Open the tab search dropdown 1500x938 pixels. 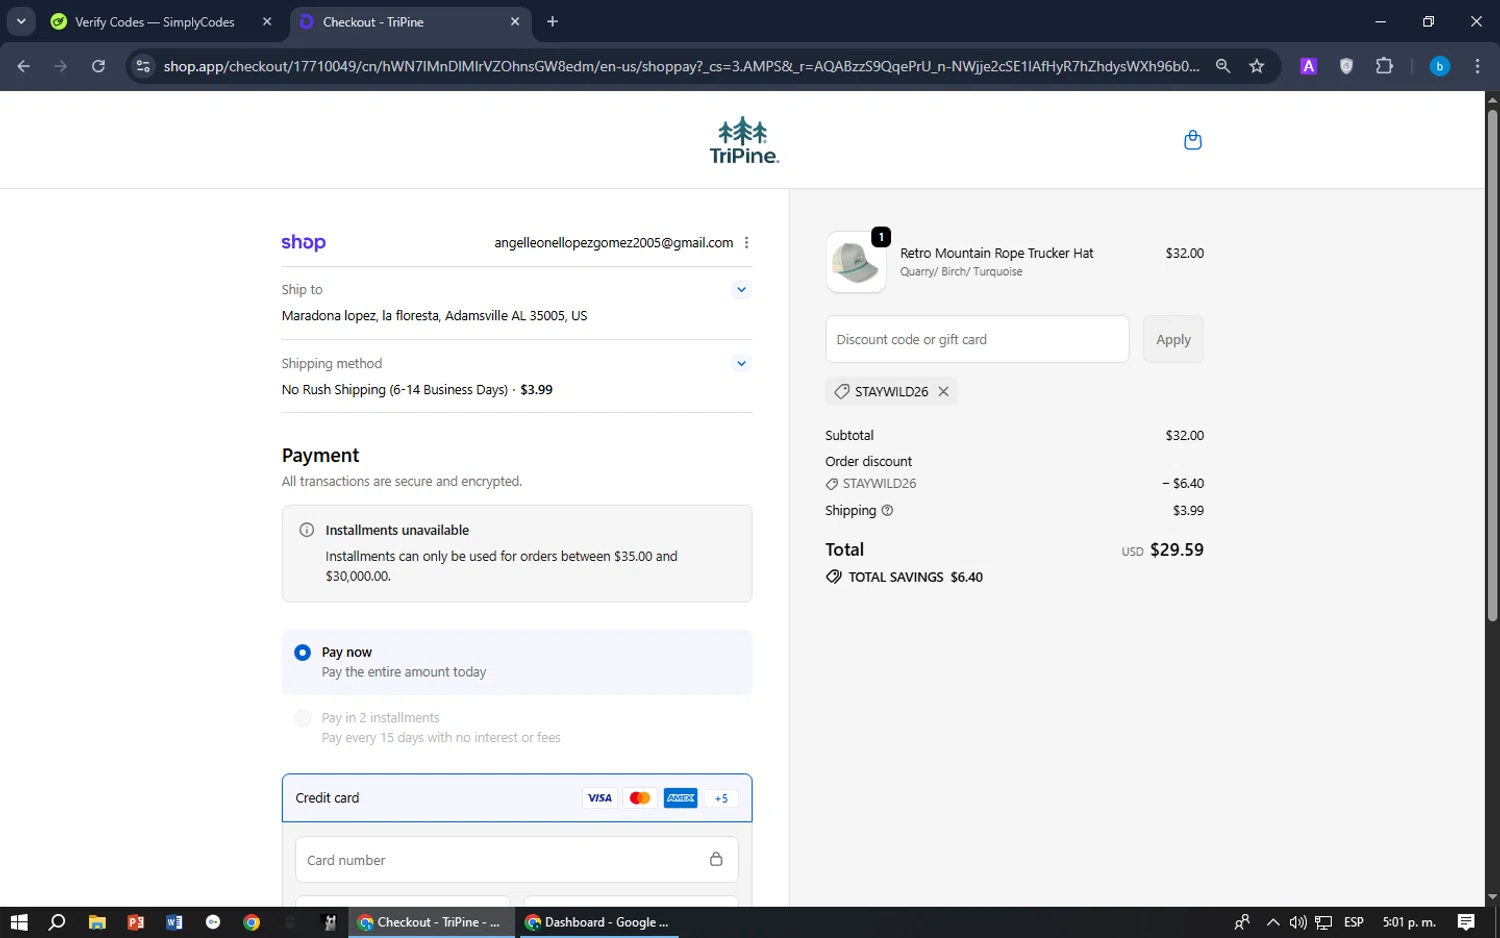[x=21, y=21]
